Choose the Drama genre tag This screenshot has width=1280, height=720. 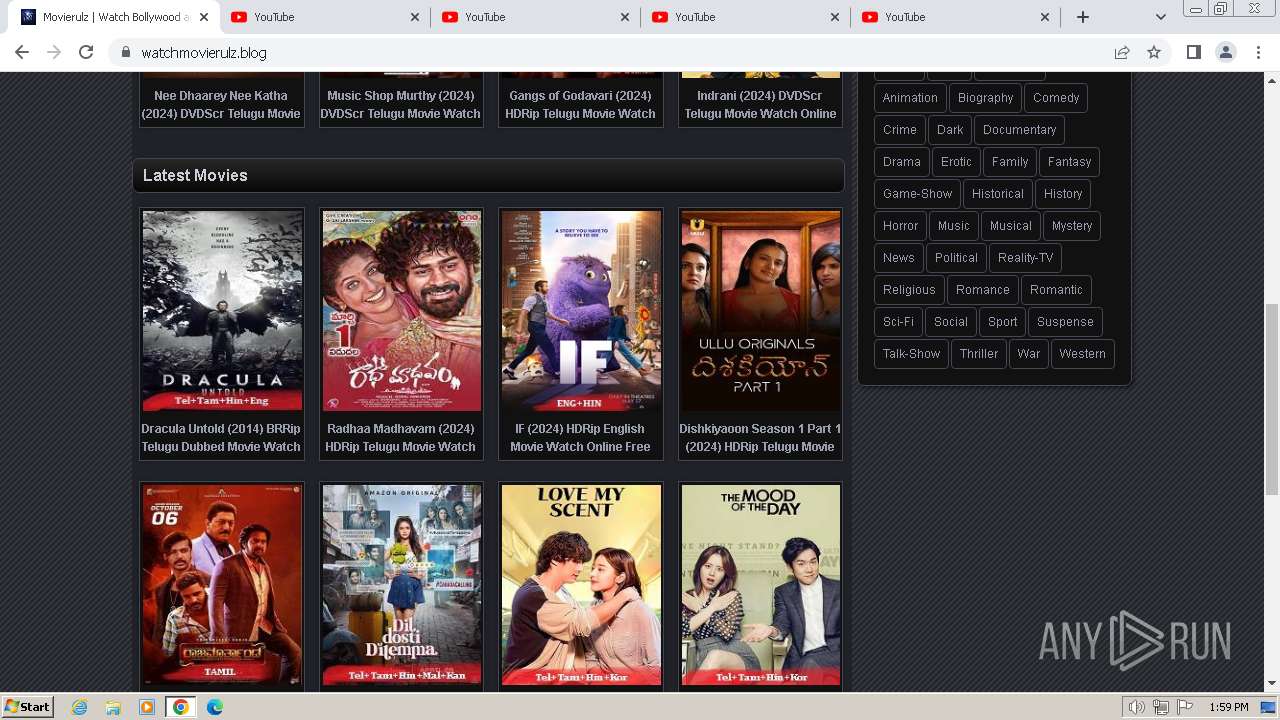click(902, 162)
